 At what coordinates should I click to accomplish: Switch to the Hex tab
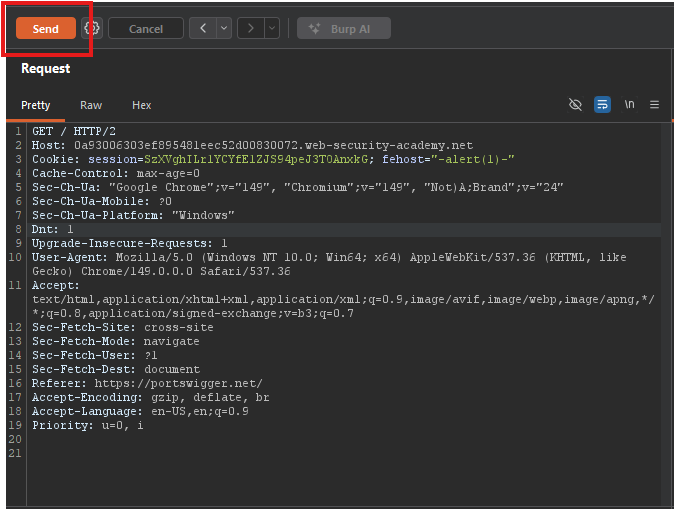point(141,105)
